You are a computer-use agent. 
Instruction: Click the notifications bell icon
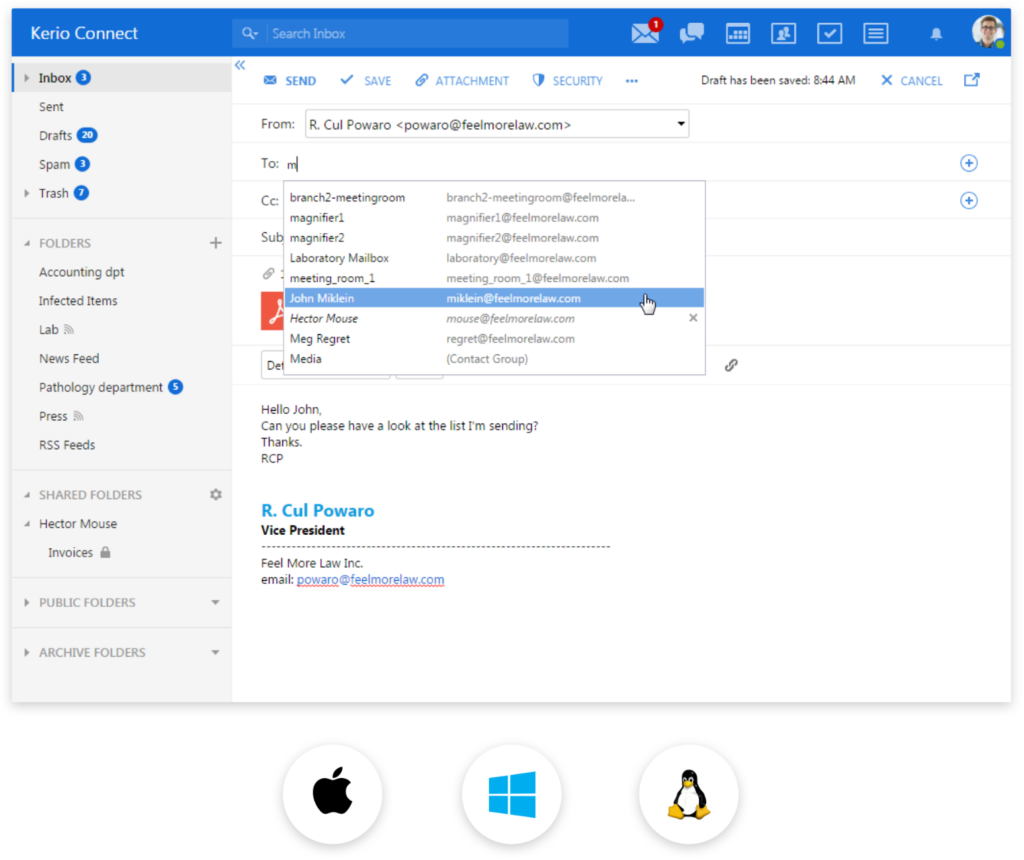[936, 34]
